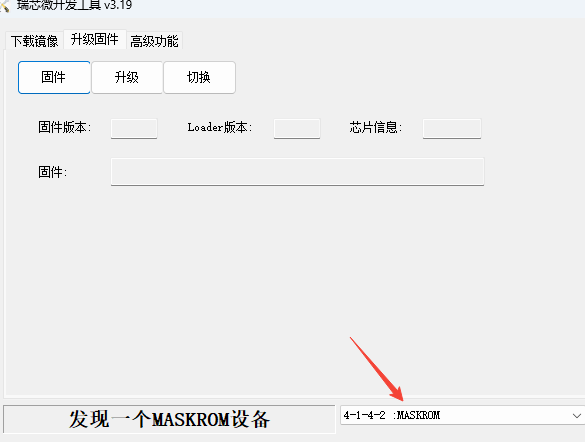Click the v3.19 window title text
The width and height of the screenshot is (585, 442).
(x=118, y=5)
